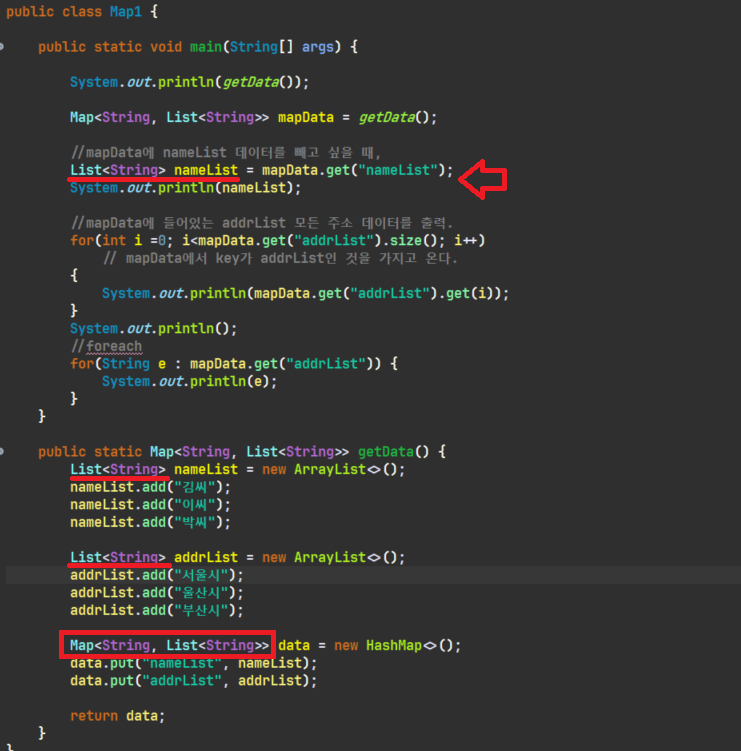Click the line addrList.add("부산시");
Screen dimensions: 741x751
[x=157, y=610]
